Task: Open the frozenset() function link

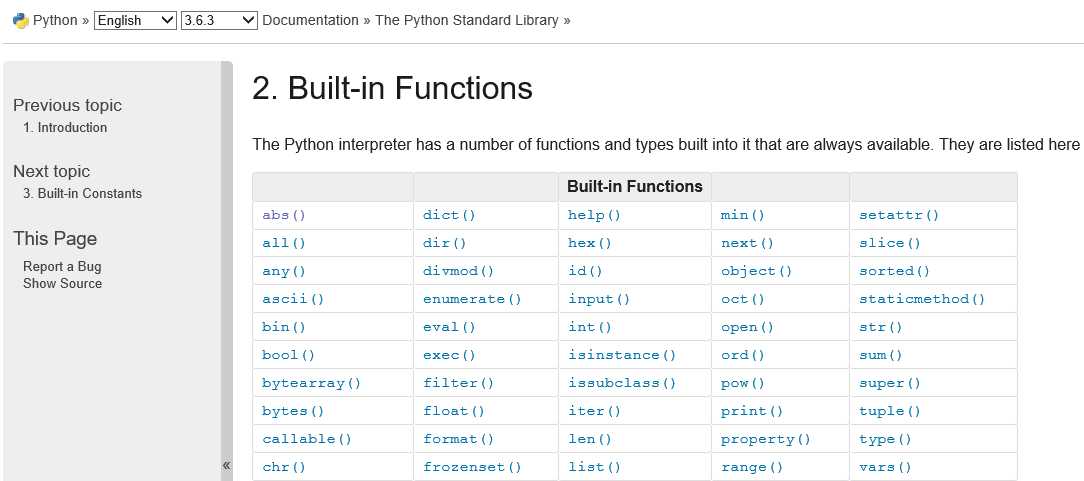Action: [x=472, y=467]
